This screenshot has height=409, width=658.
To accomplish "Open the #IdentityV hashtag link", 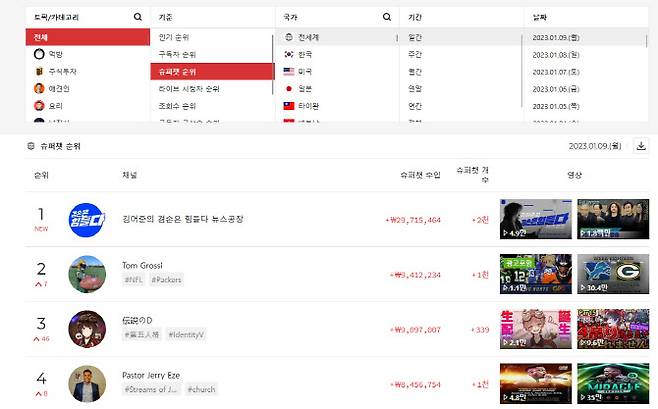I will (186, 334).
